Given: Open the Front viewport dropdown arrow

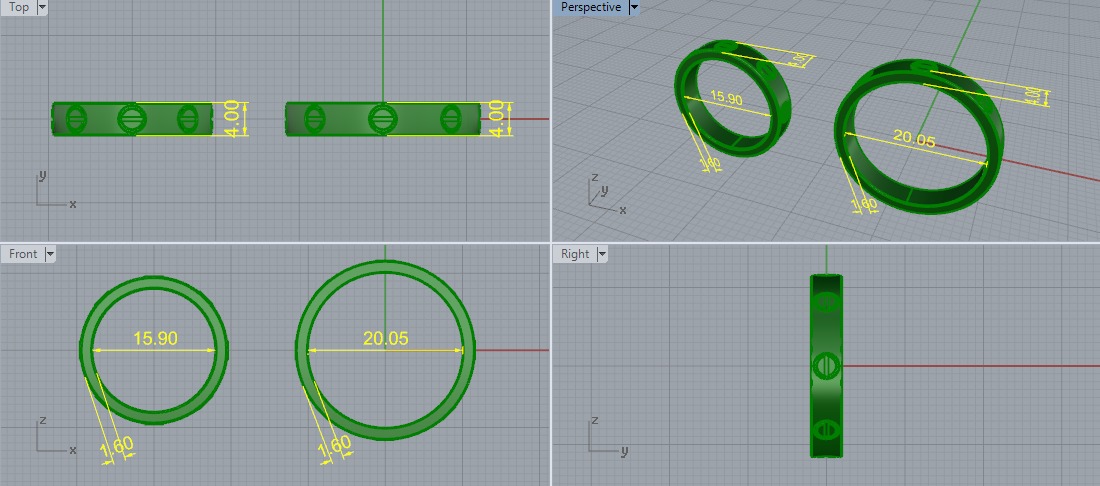Looking at the screenshot, I should pos(49,255).
